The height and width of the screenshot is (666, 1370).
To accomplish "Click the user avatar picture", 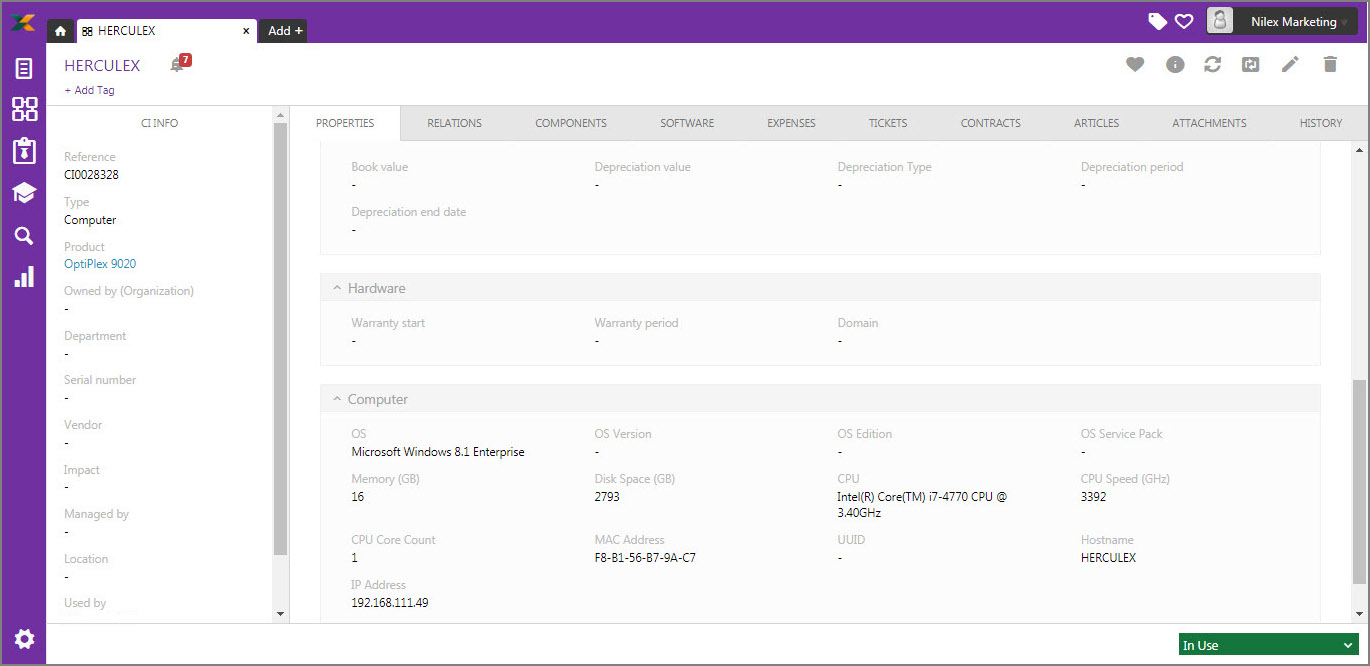I will tap(1221, 21).
